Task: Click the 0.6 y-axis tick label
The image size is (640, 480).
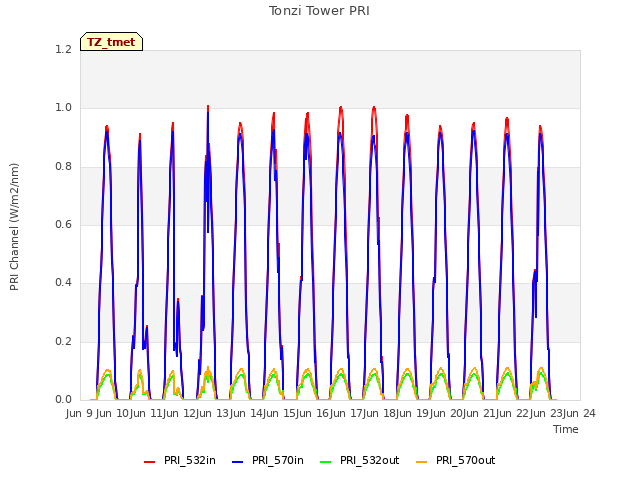Action: [x=63, y=224]
